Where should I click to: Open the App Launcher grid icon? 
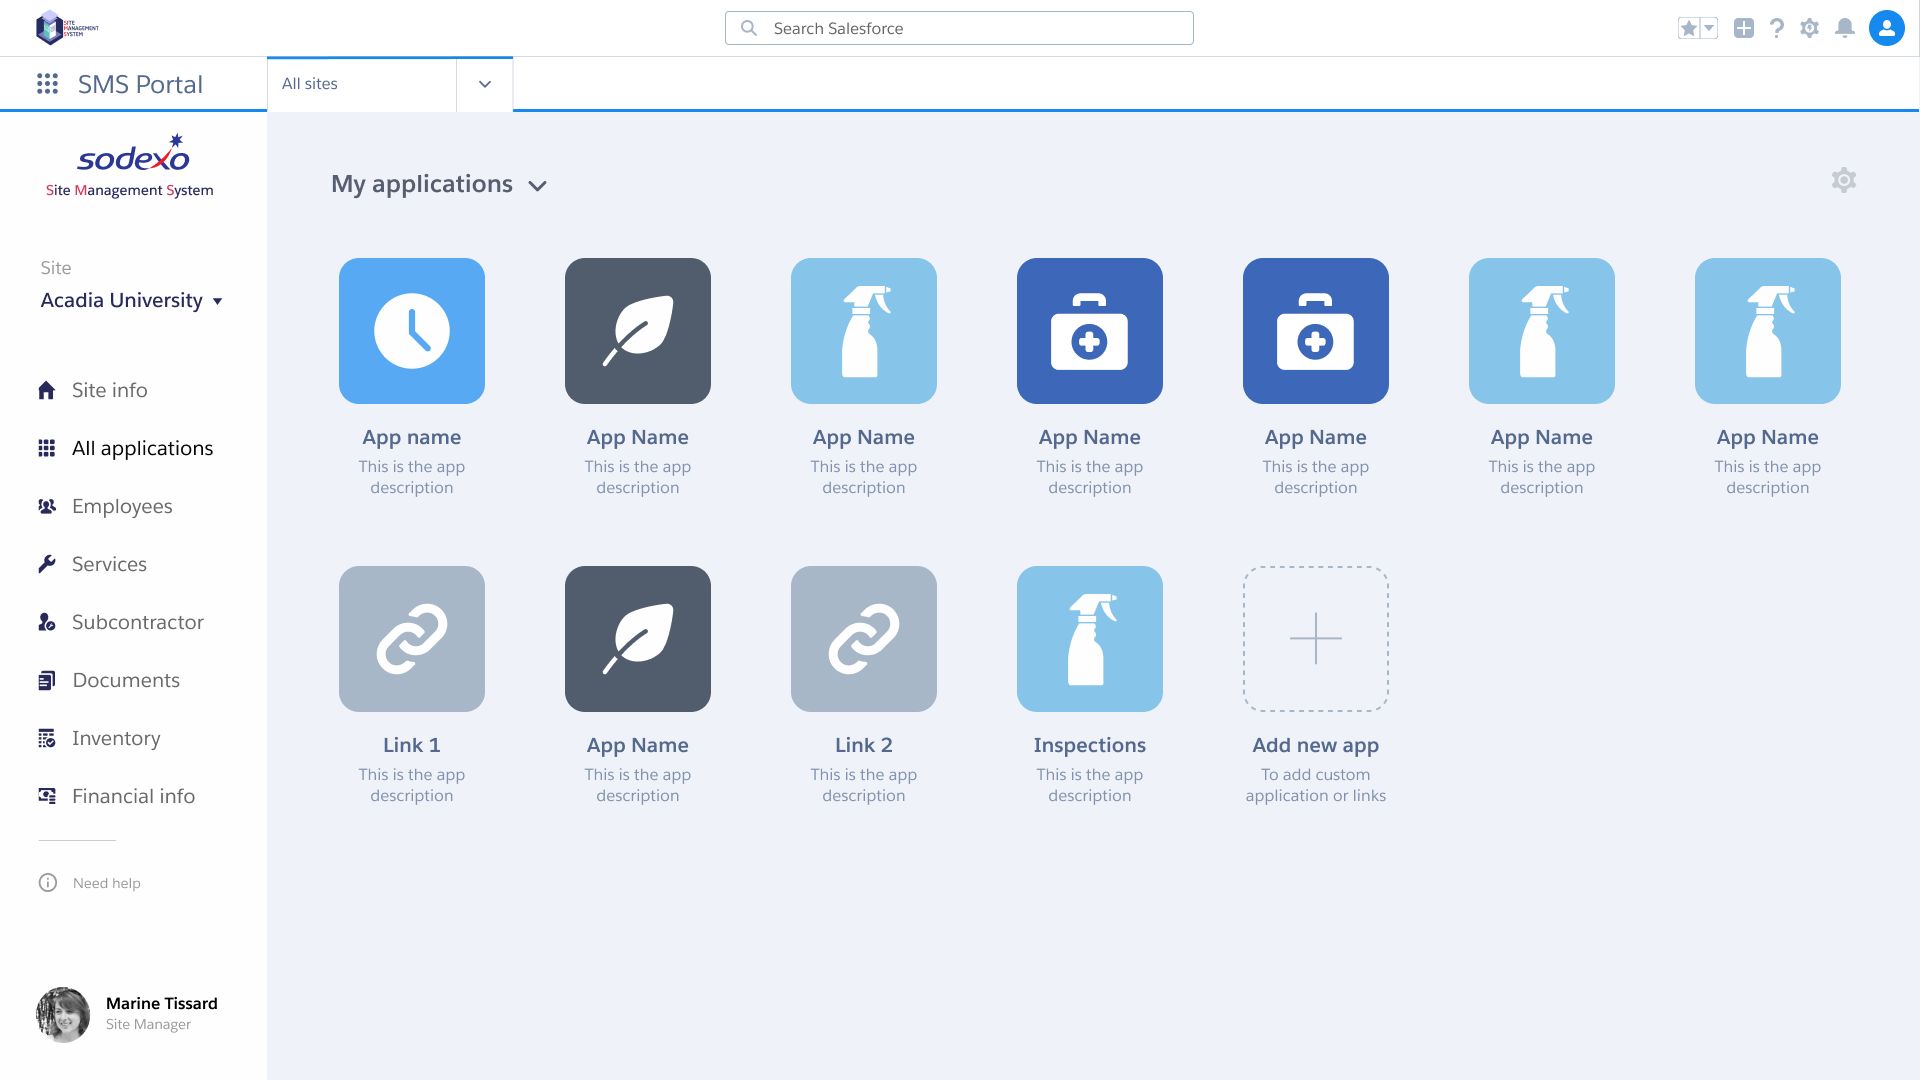tap(47, 84)
